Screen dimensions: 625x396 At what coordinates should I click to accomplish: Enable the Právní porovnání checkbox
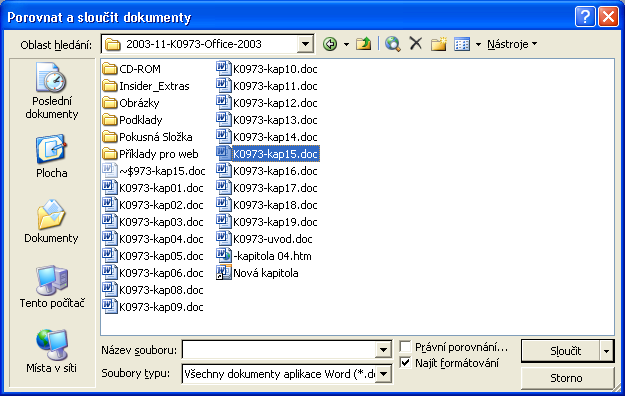[405, 347]
